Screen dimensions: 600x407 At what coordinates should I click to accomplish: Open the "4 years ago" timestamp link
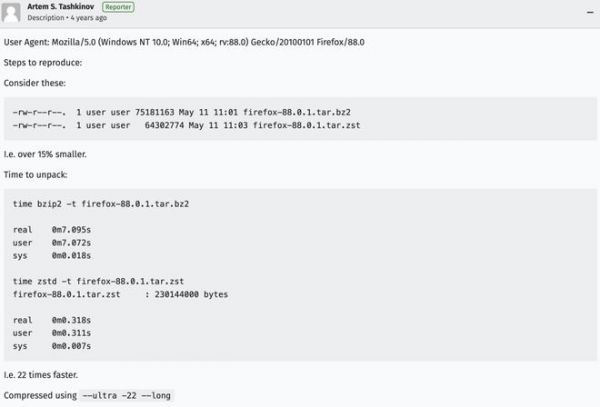point(88,18)
